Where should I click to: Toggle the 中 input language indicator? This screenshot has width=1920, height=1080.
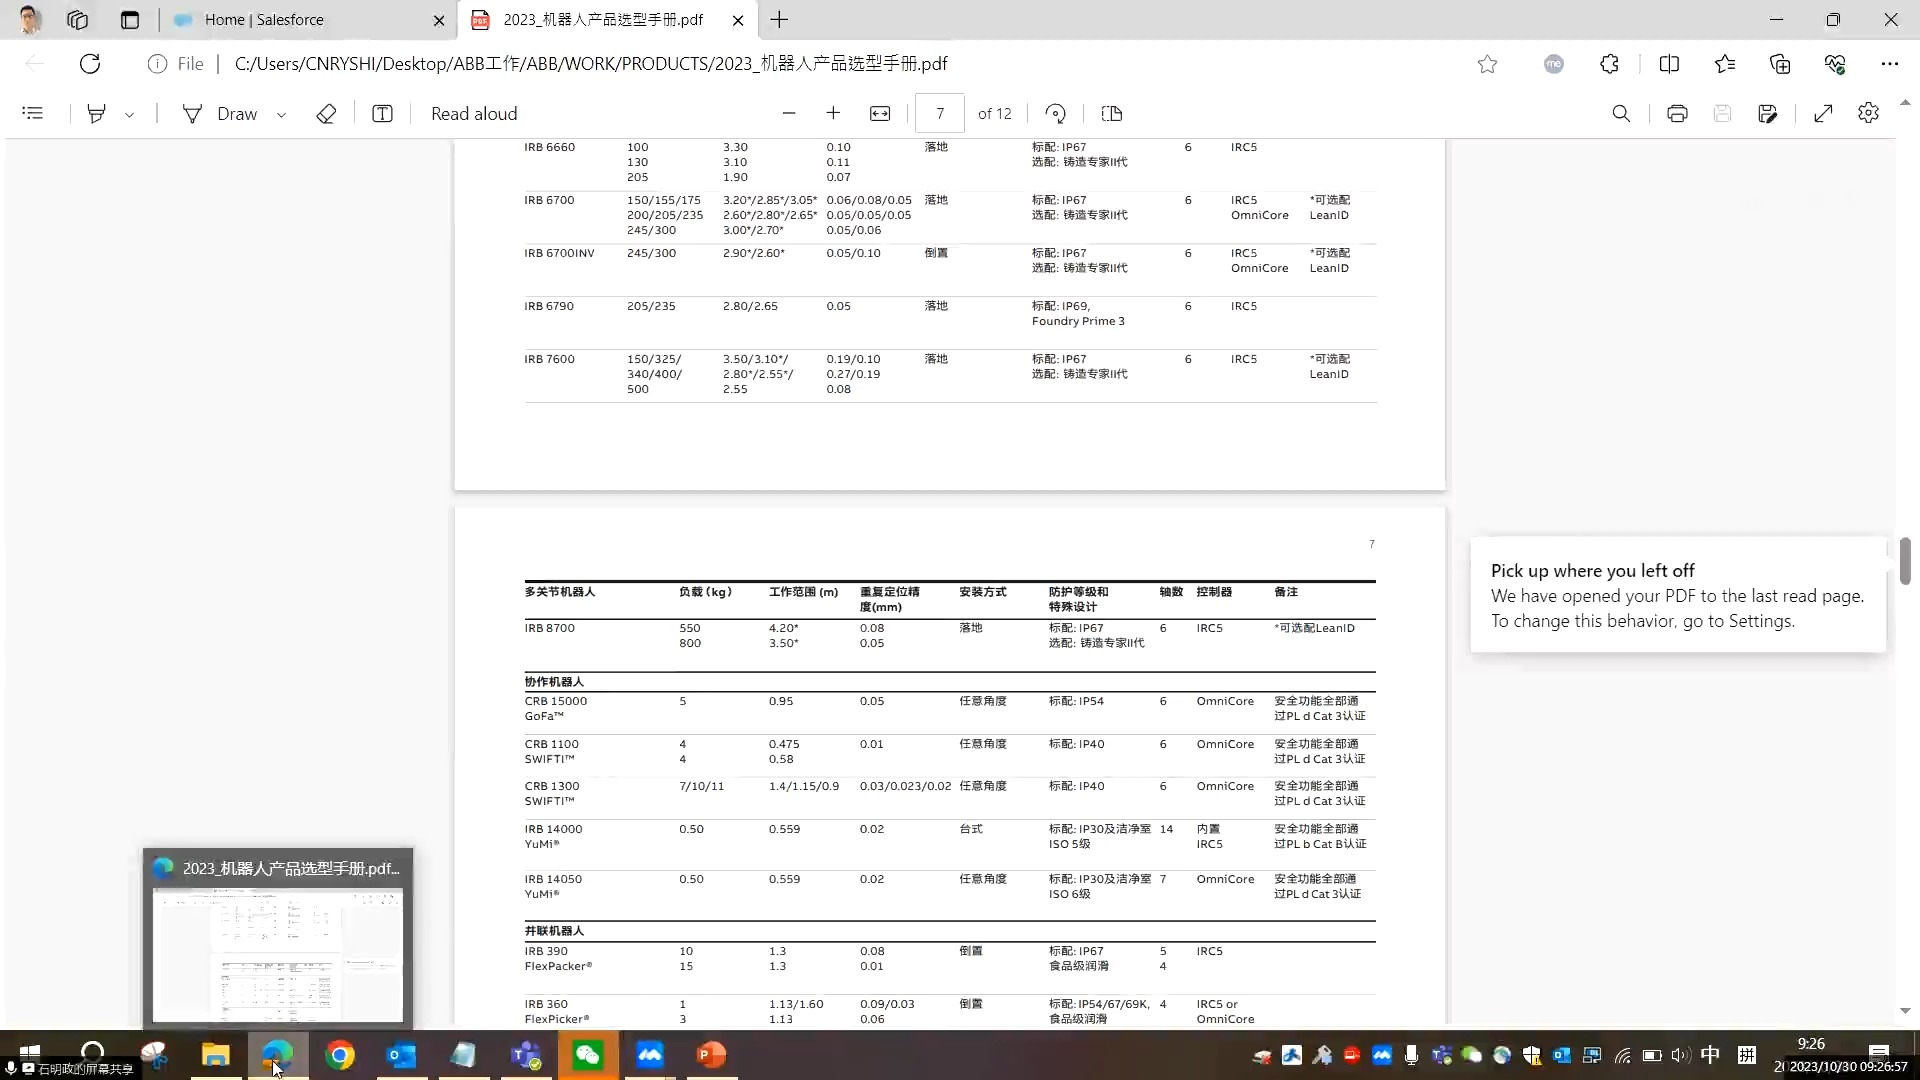[1710, 1055]
